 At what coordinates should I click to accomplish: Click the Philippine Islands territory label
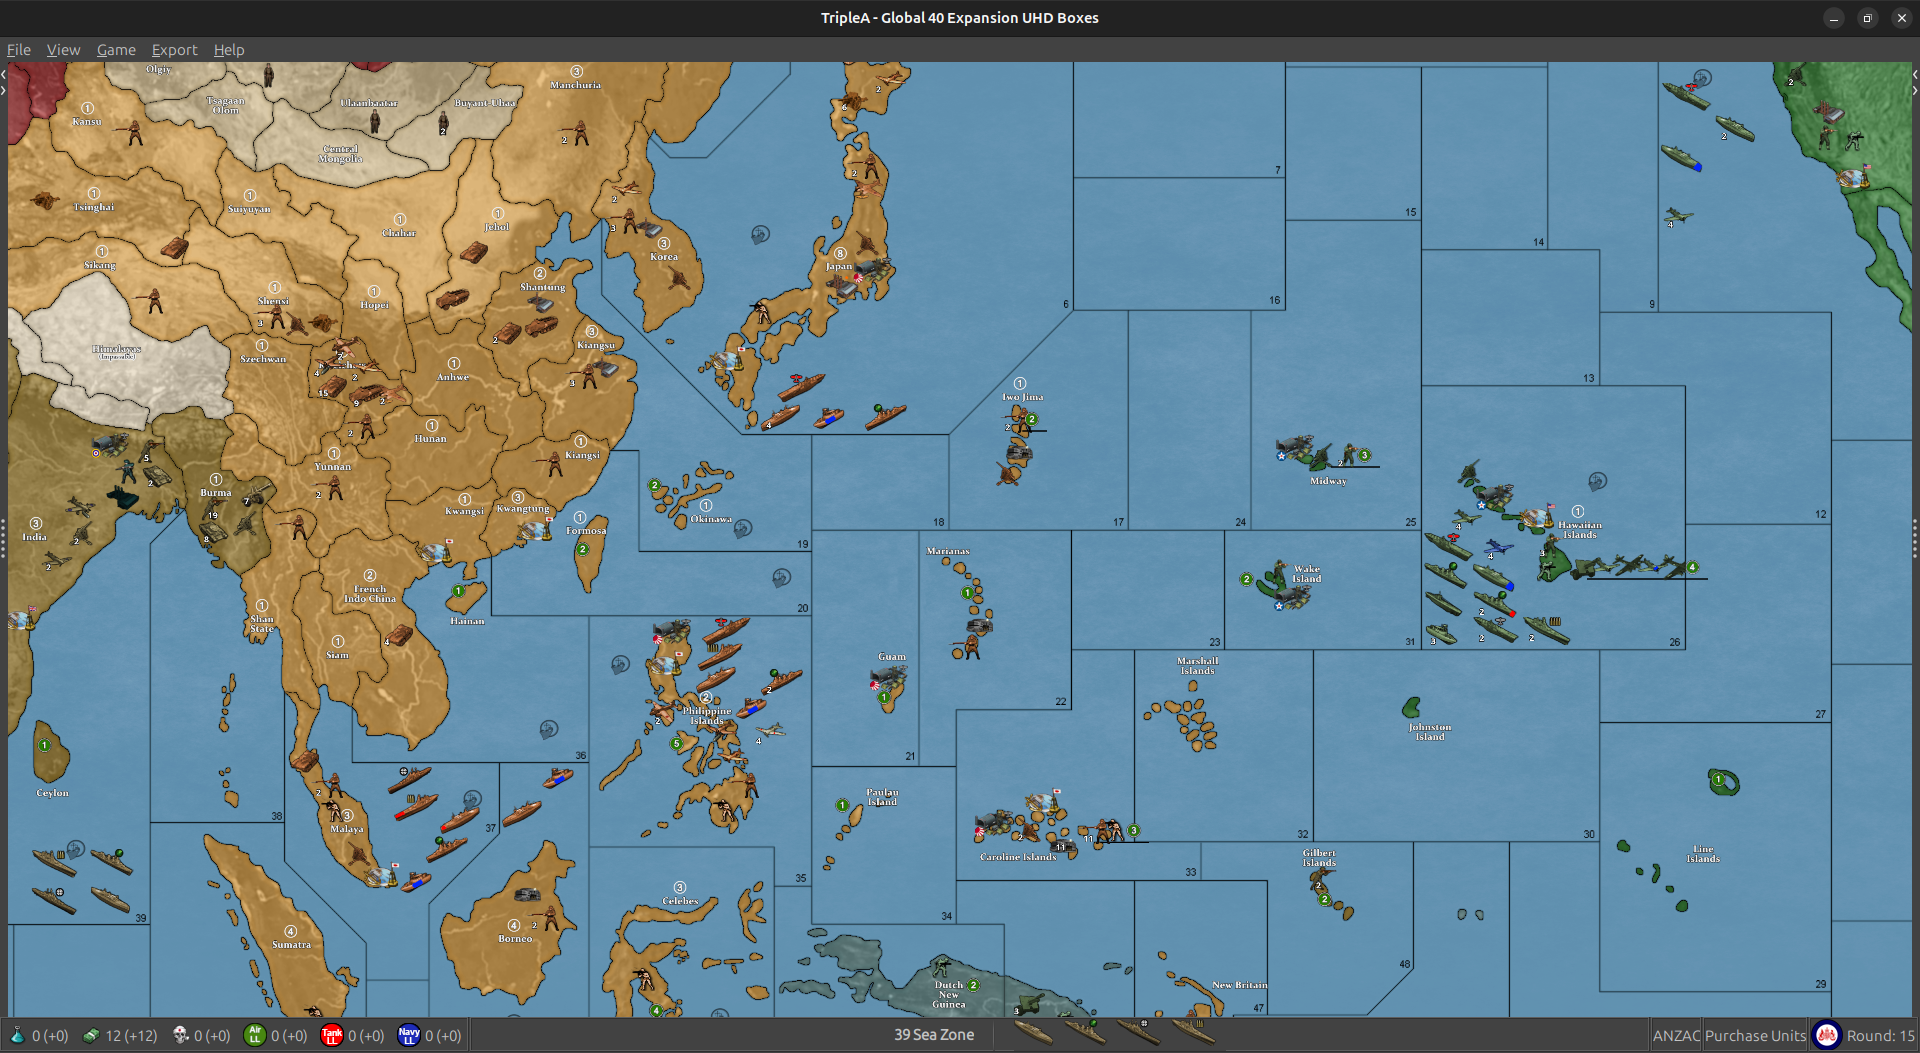(707, 716)
